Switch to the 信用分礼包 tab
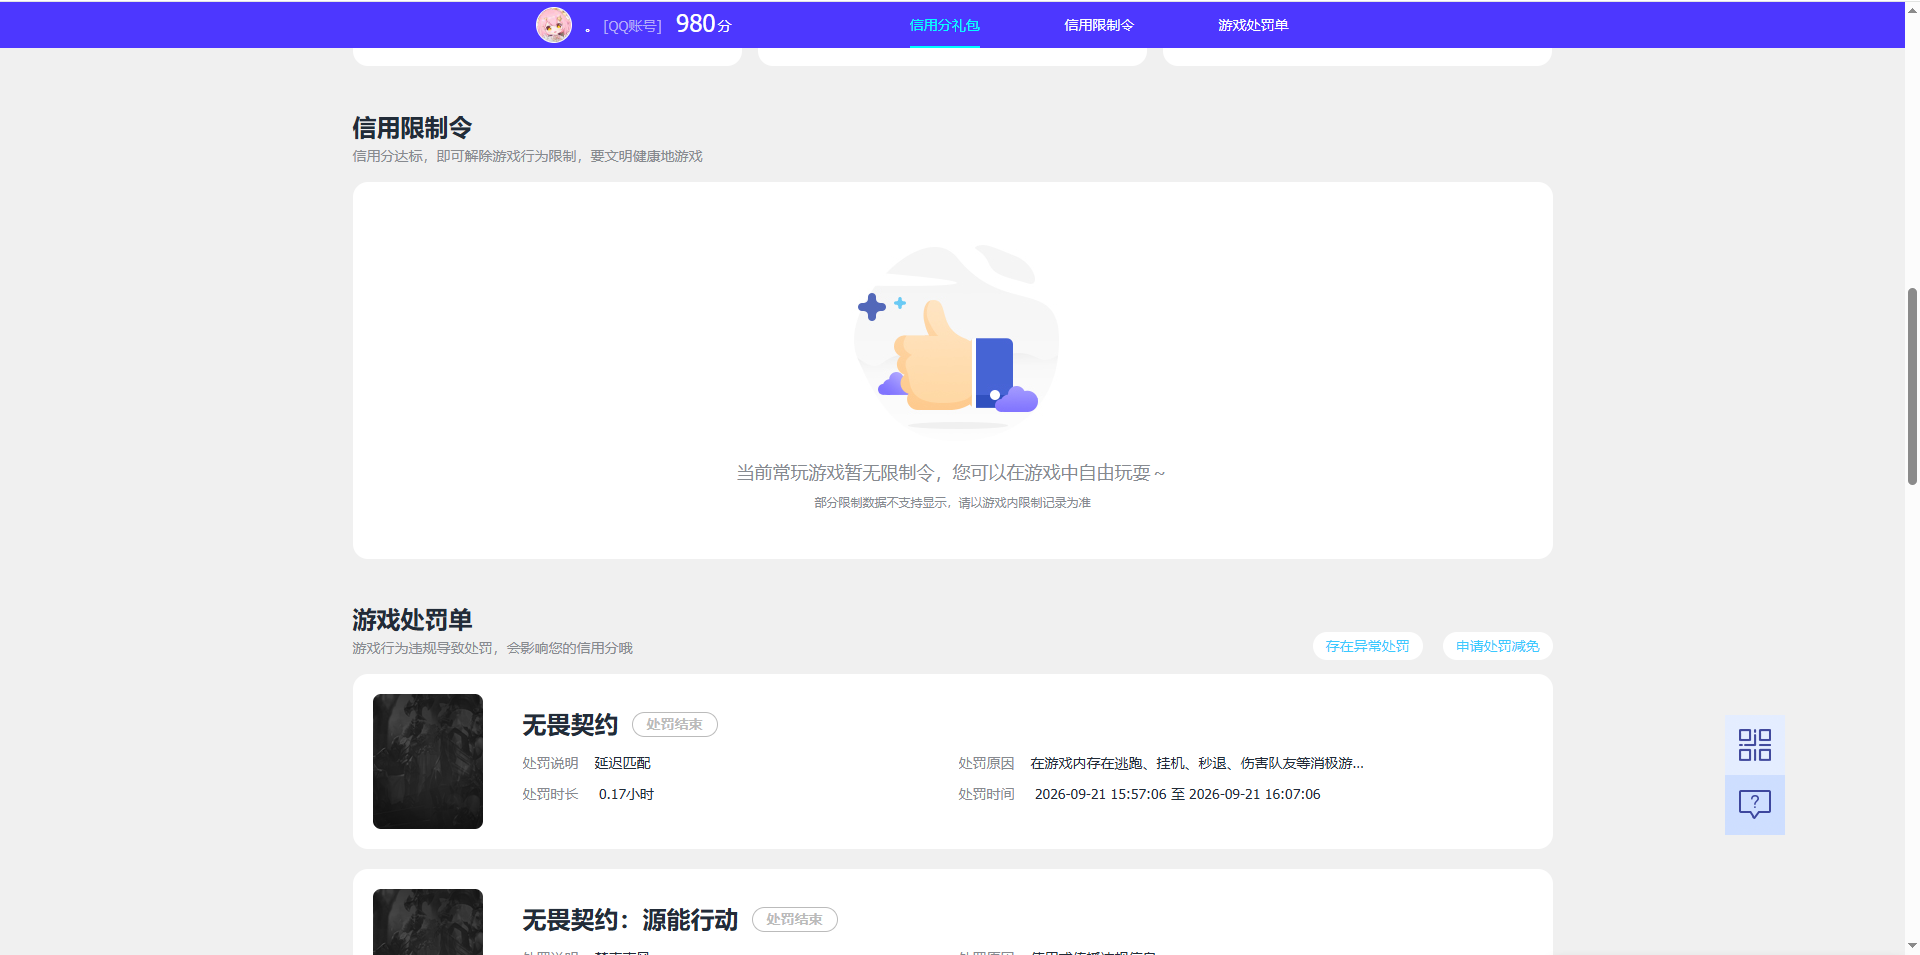Image resolution: width=1920 pixels, height=955 pixels. pyautogui.click(x=944, y=25)
